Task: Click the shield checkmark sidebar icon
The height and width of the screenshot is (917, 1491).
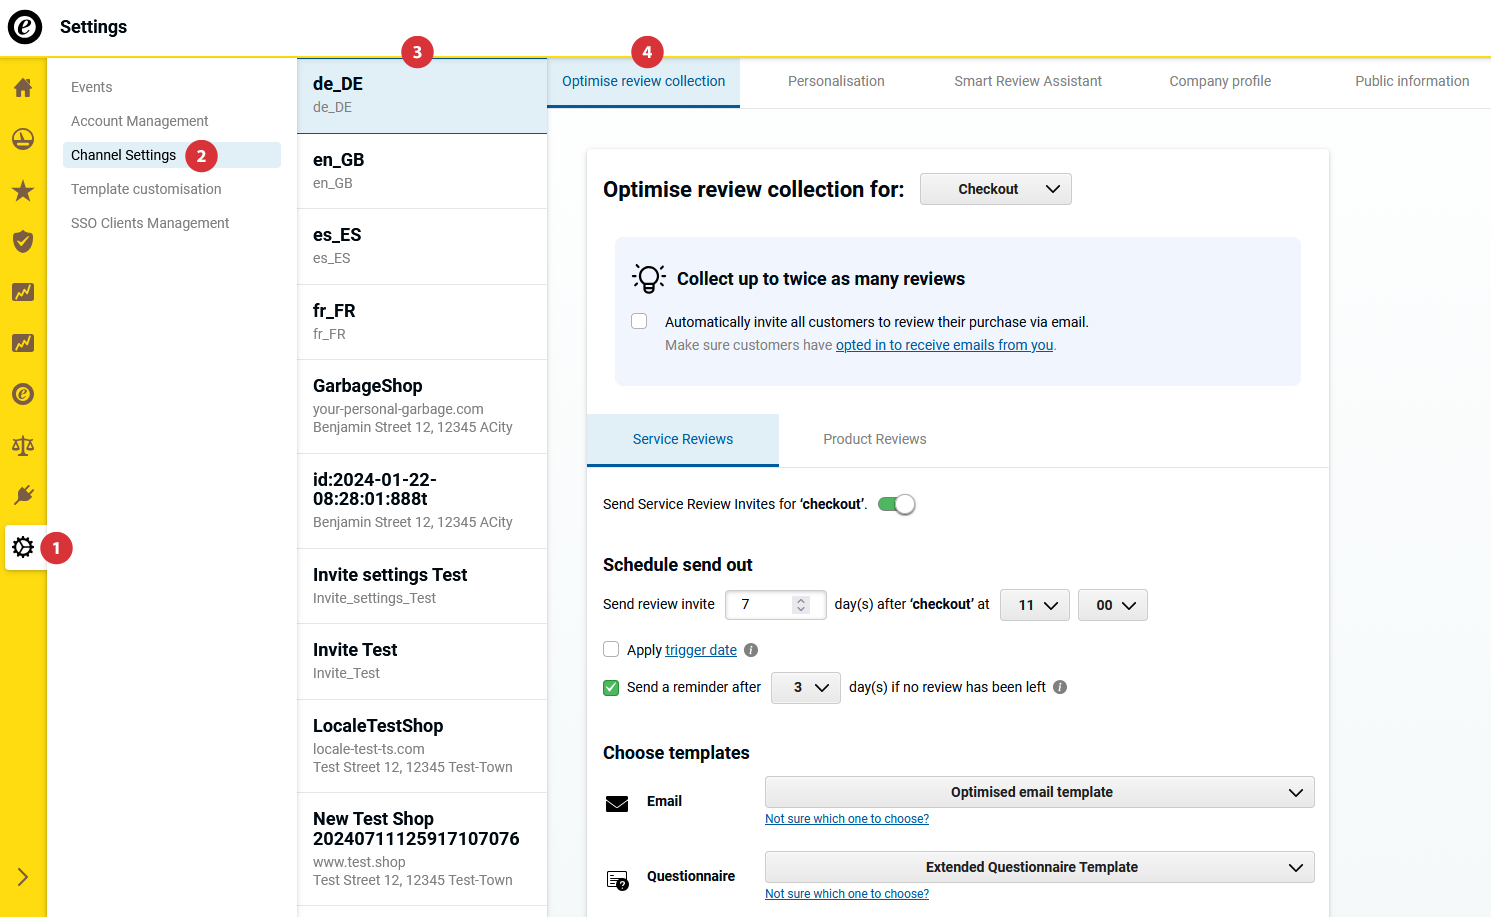Action: [x=23, y=241]
